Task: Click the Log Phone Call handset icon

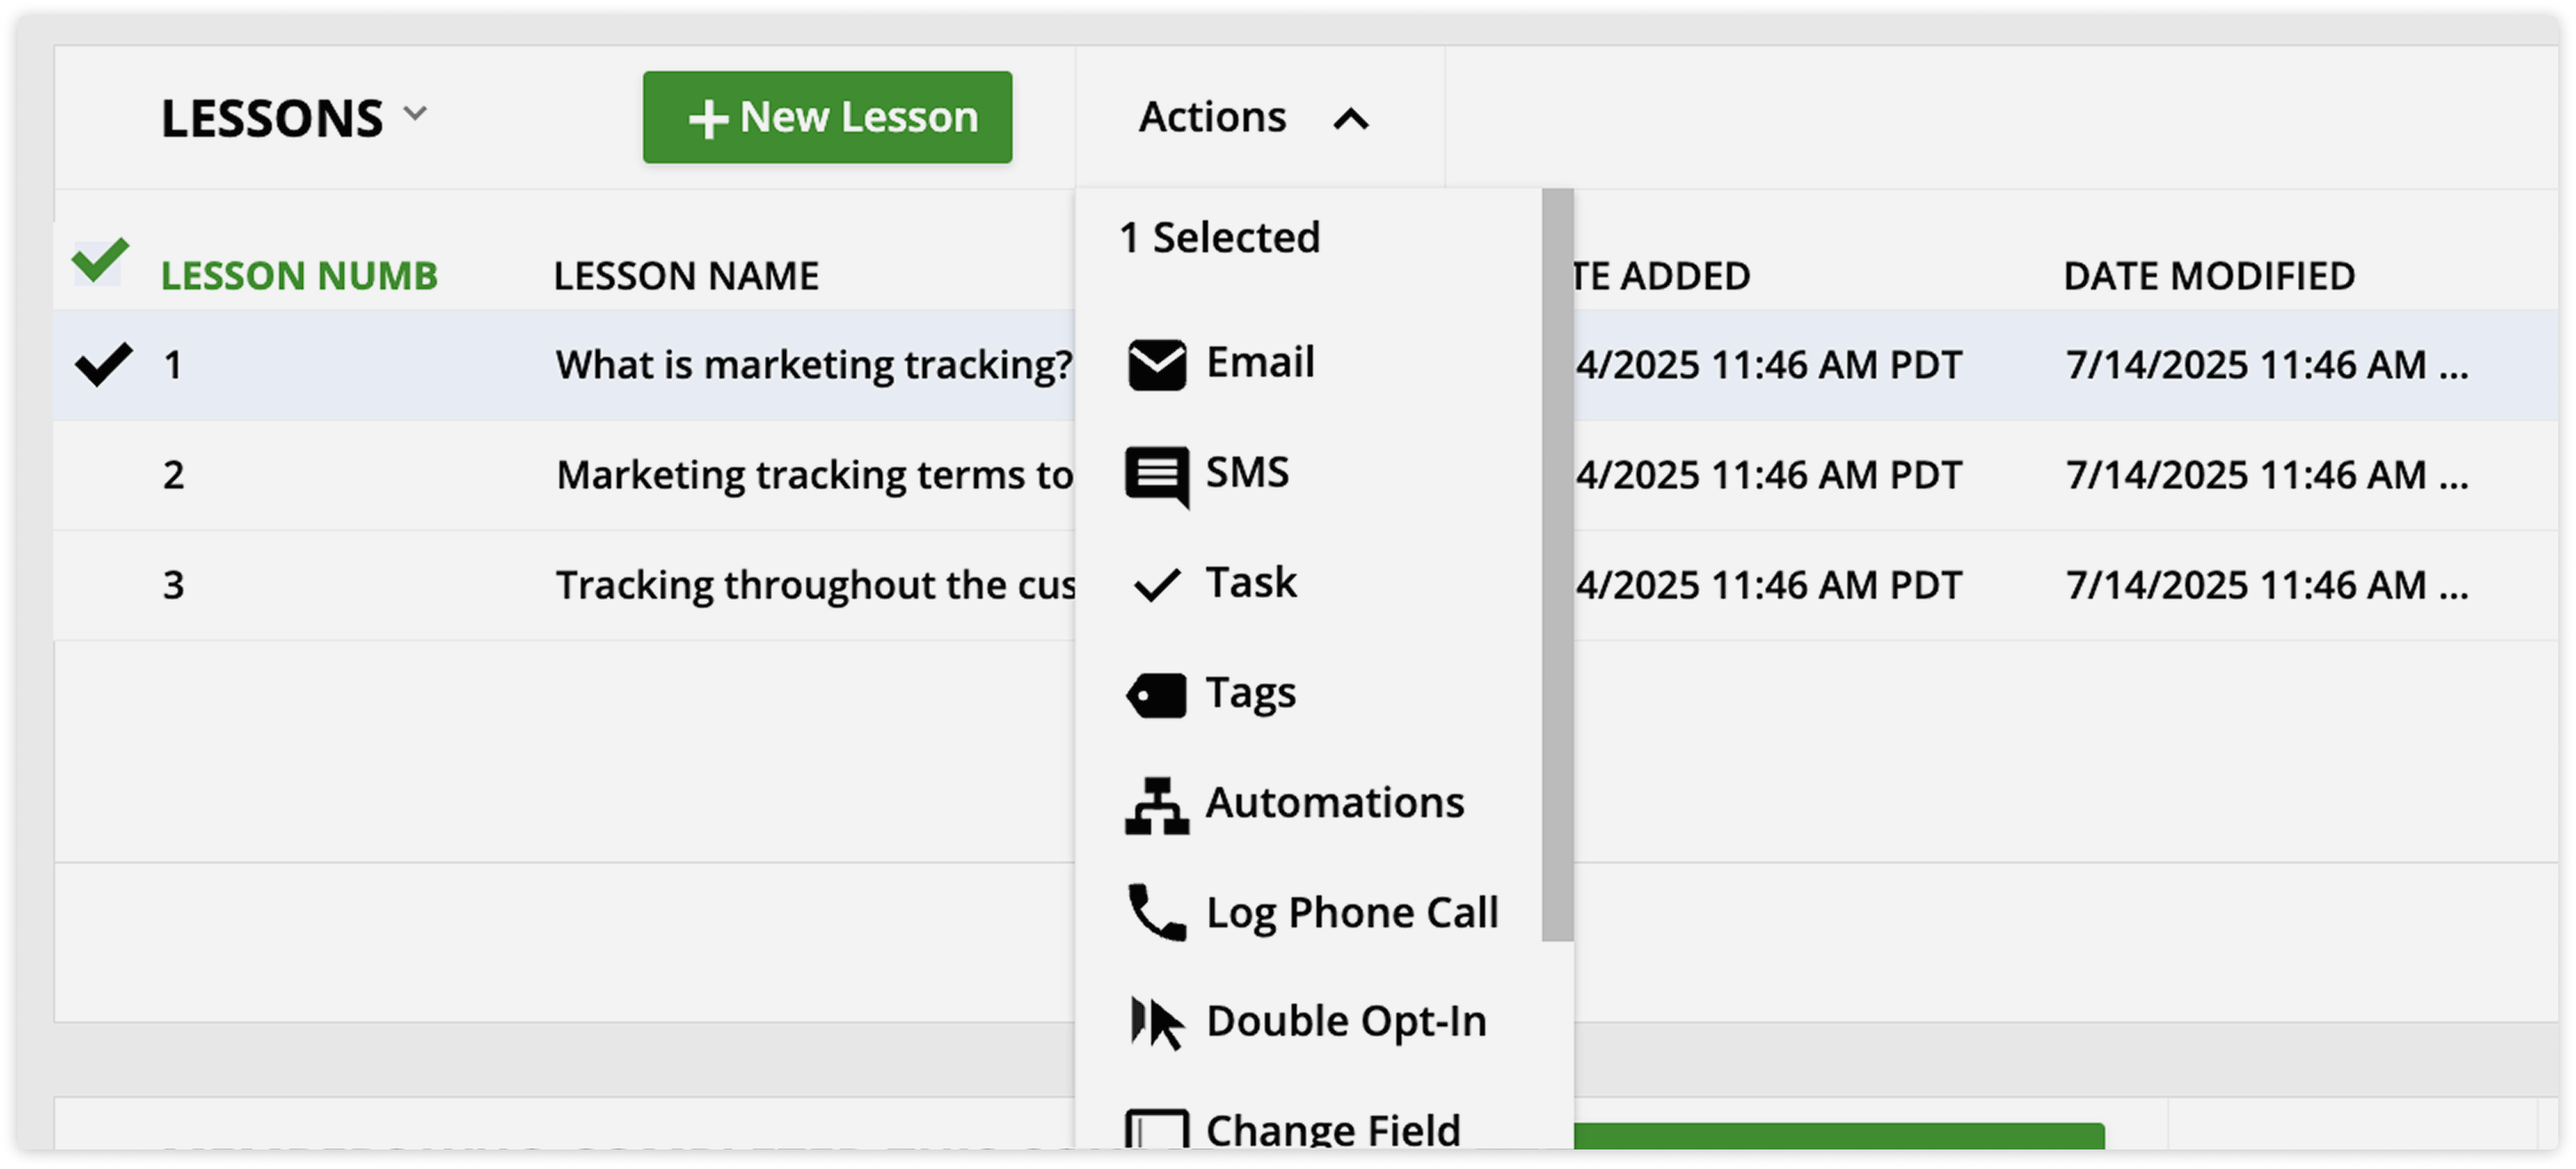Action: pos(1157,912)
